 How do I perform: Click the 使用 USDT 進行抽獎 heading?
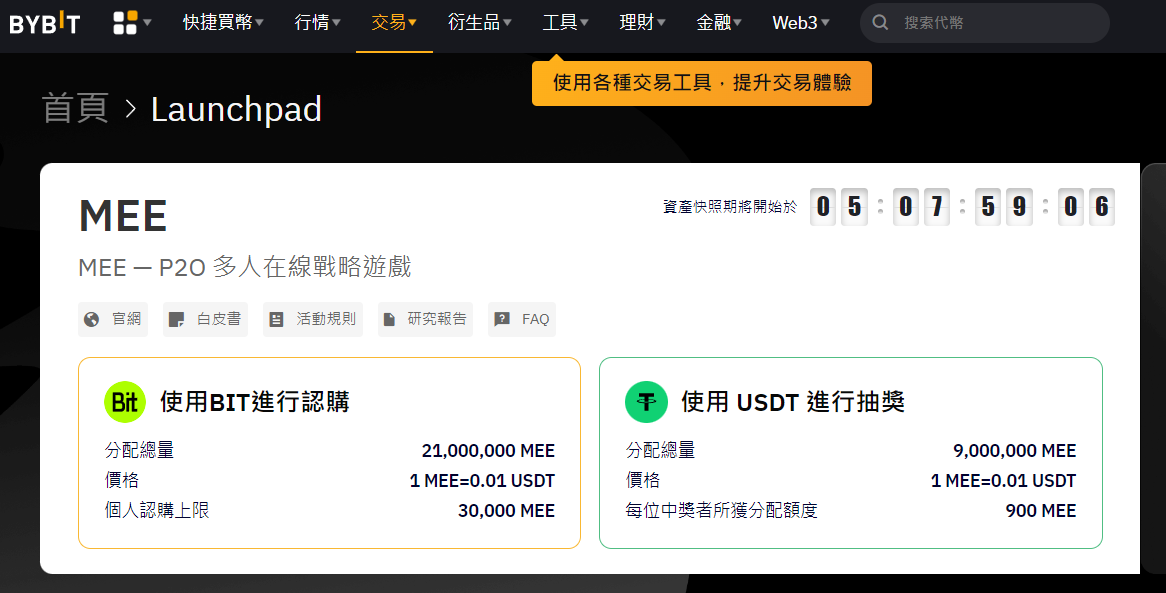tap(793, 402)
